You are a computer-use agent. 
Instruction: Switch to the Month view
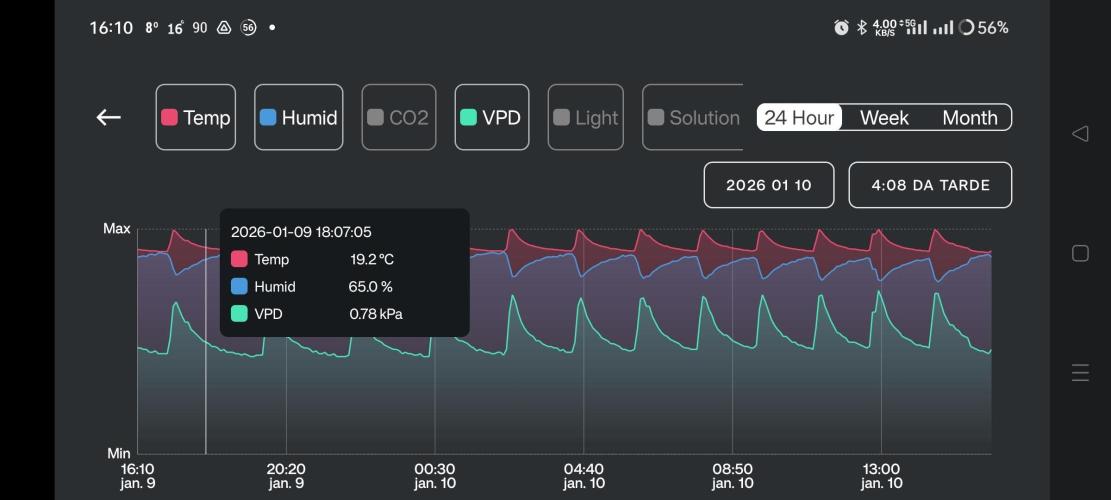969,118
